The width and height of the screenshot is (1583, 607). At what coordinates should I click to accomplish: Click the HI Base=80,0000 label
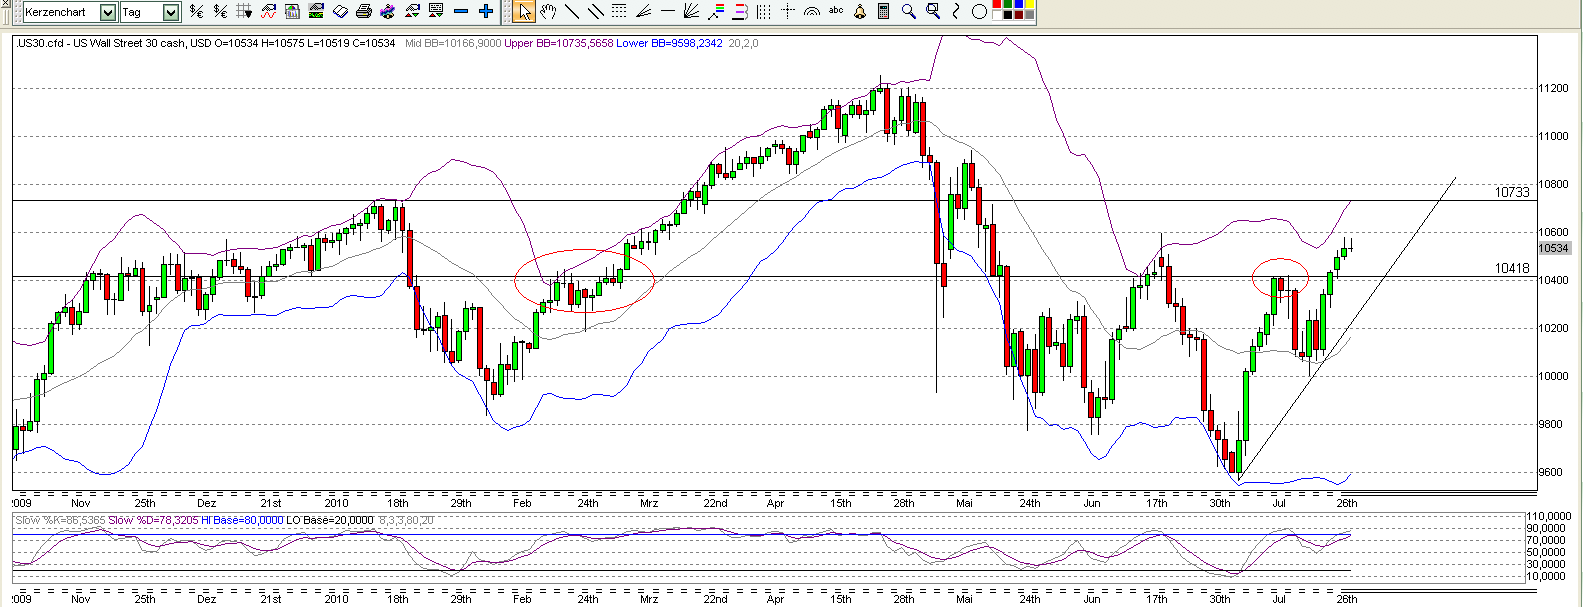[x=242, y=520]
